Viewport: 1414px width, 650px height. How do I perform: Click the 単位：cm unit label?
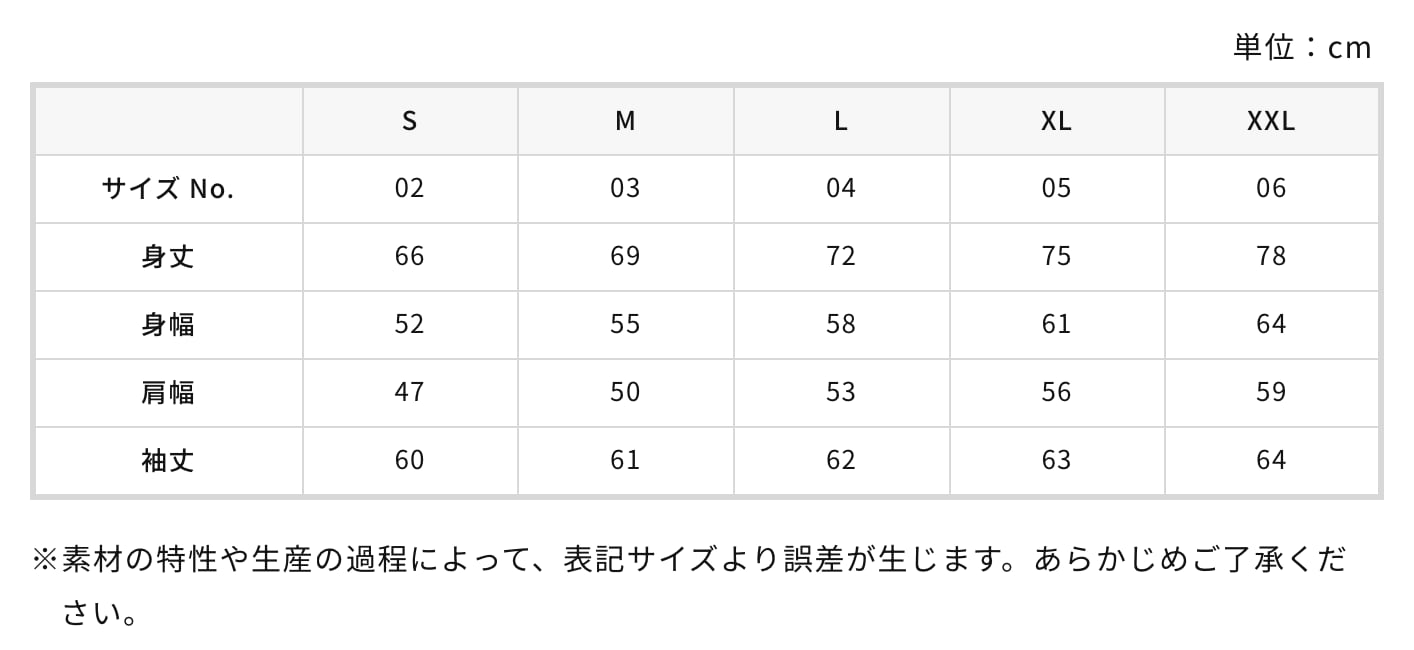pyautogui.click(x=1302, y=47)
